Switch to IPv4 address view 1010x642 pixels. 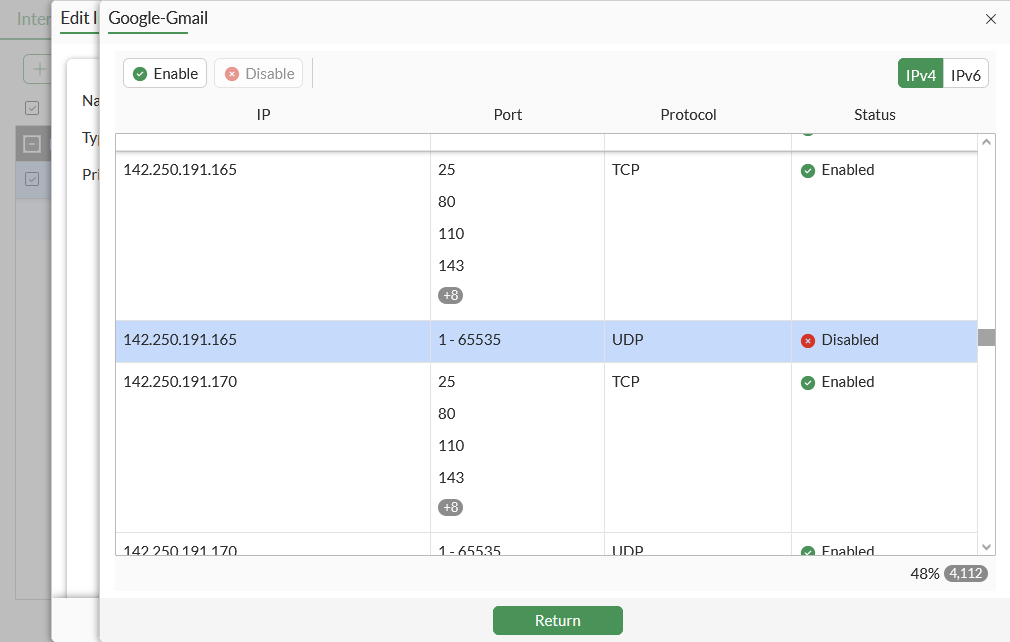[x=920, y=74]
